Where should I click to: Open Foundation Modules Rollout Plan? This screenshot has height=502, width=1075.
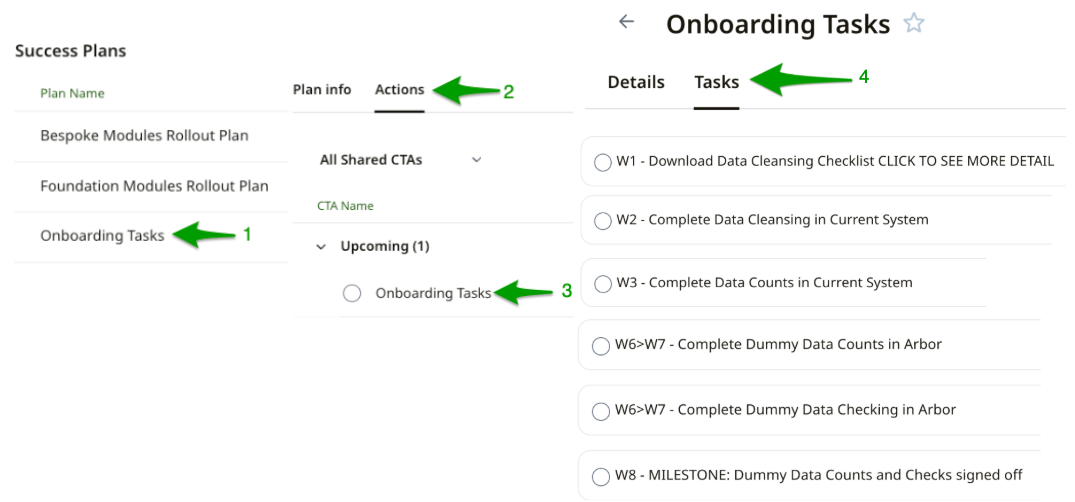pyautogui.click(x=154, y=186)
